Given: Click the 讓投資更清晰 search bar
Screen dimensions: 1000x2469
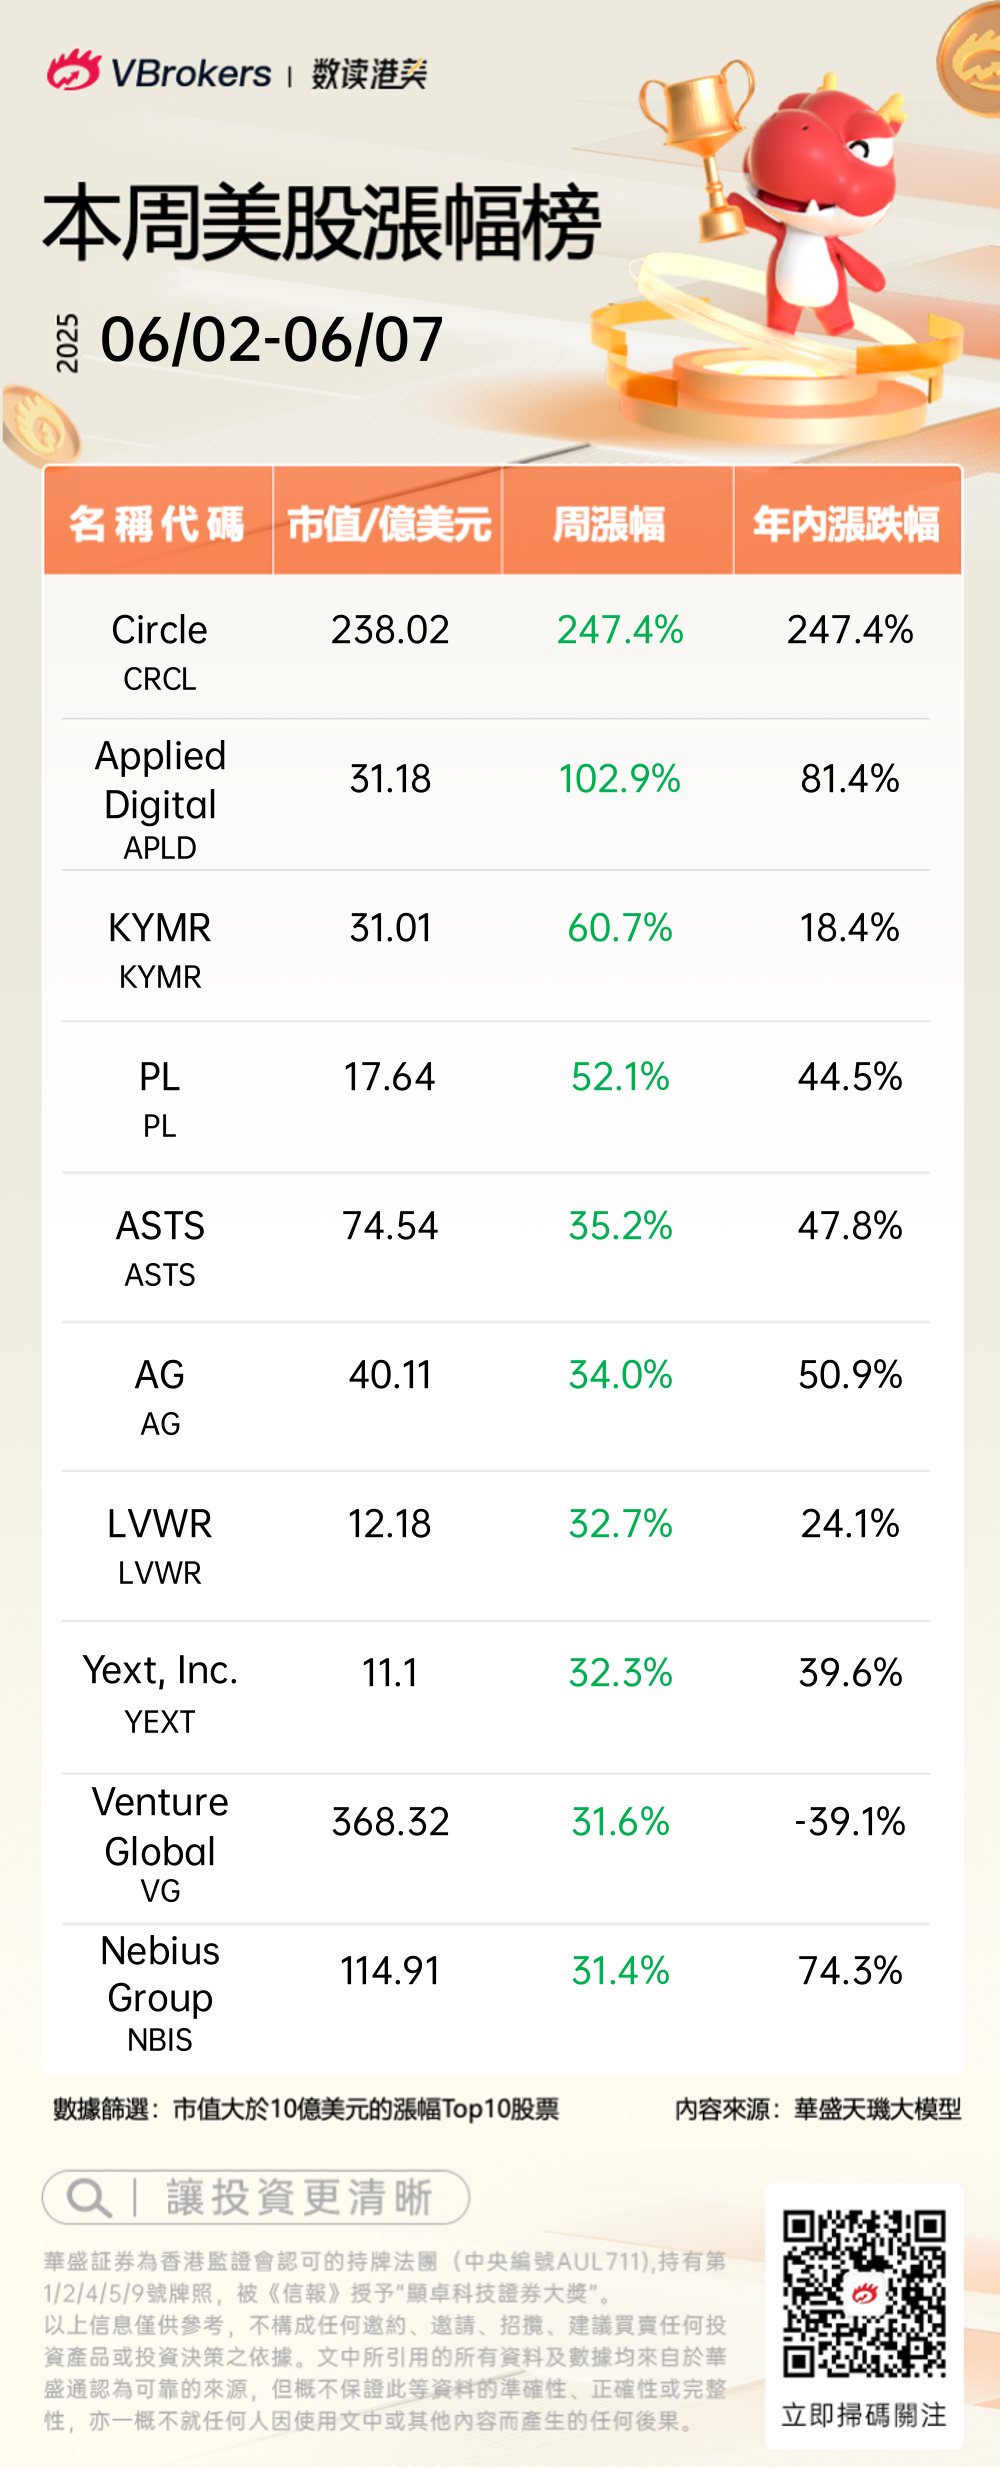Looking at the screenshot, I should tap(256, 2198).
